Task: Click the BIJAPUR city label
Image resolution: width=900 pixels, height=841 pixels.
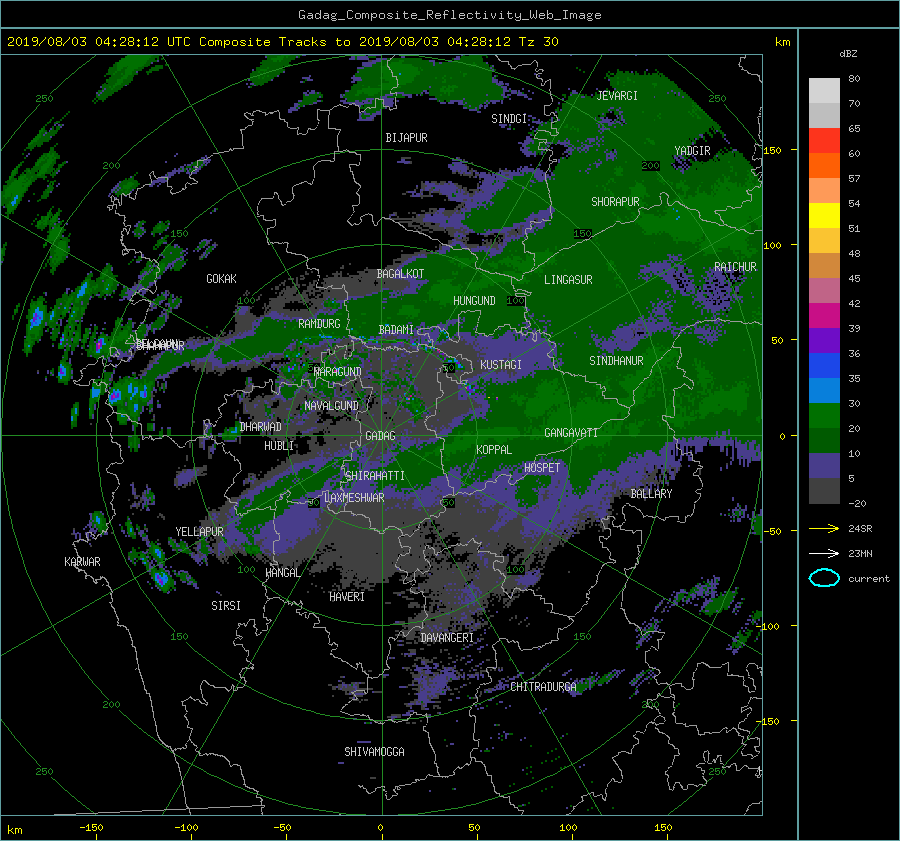Action: point(406,138)
